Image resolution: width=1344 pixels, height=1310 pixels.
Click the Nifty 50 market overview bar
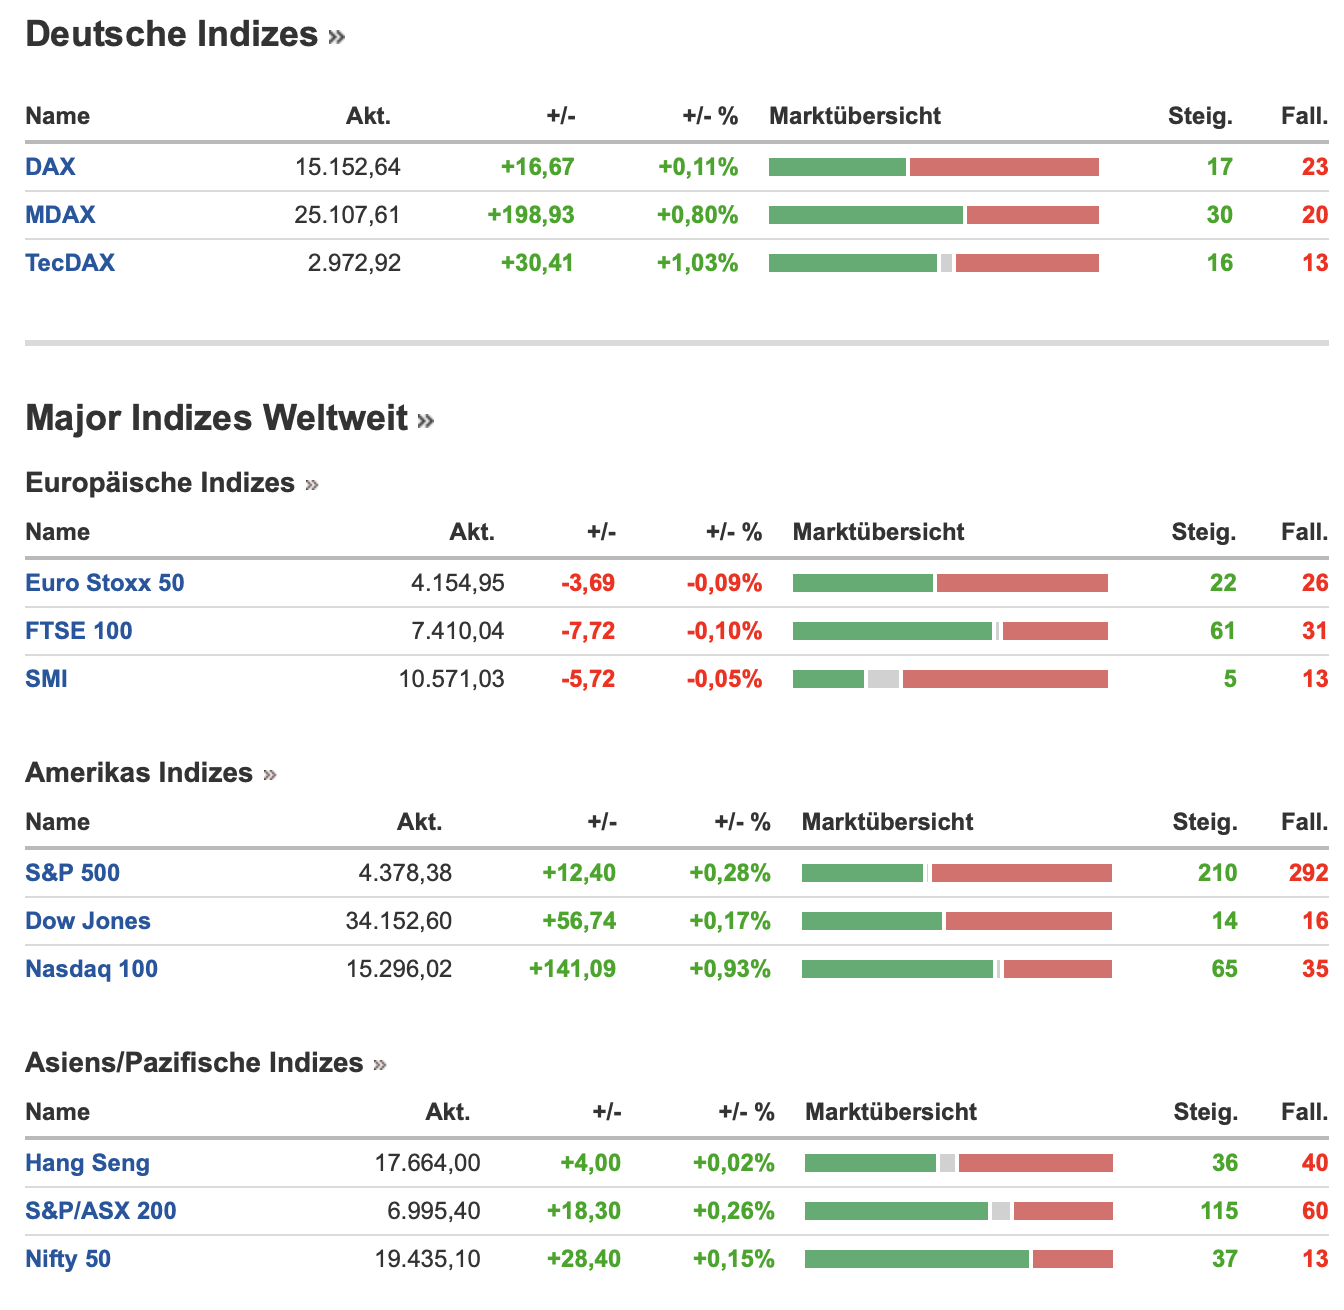pyautogui.click(x=958, y=1259)
